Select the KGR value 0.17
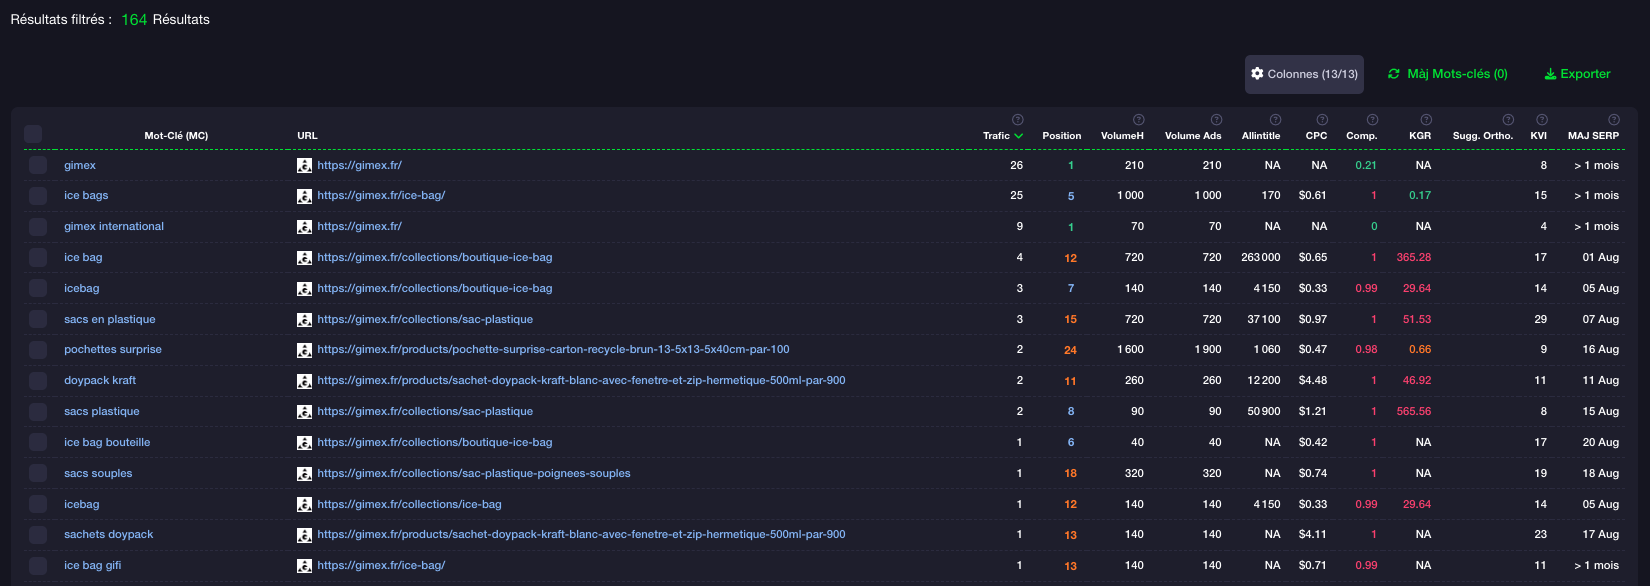The image size is (1650, 586). (1420, 196)
